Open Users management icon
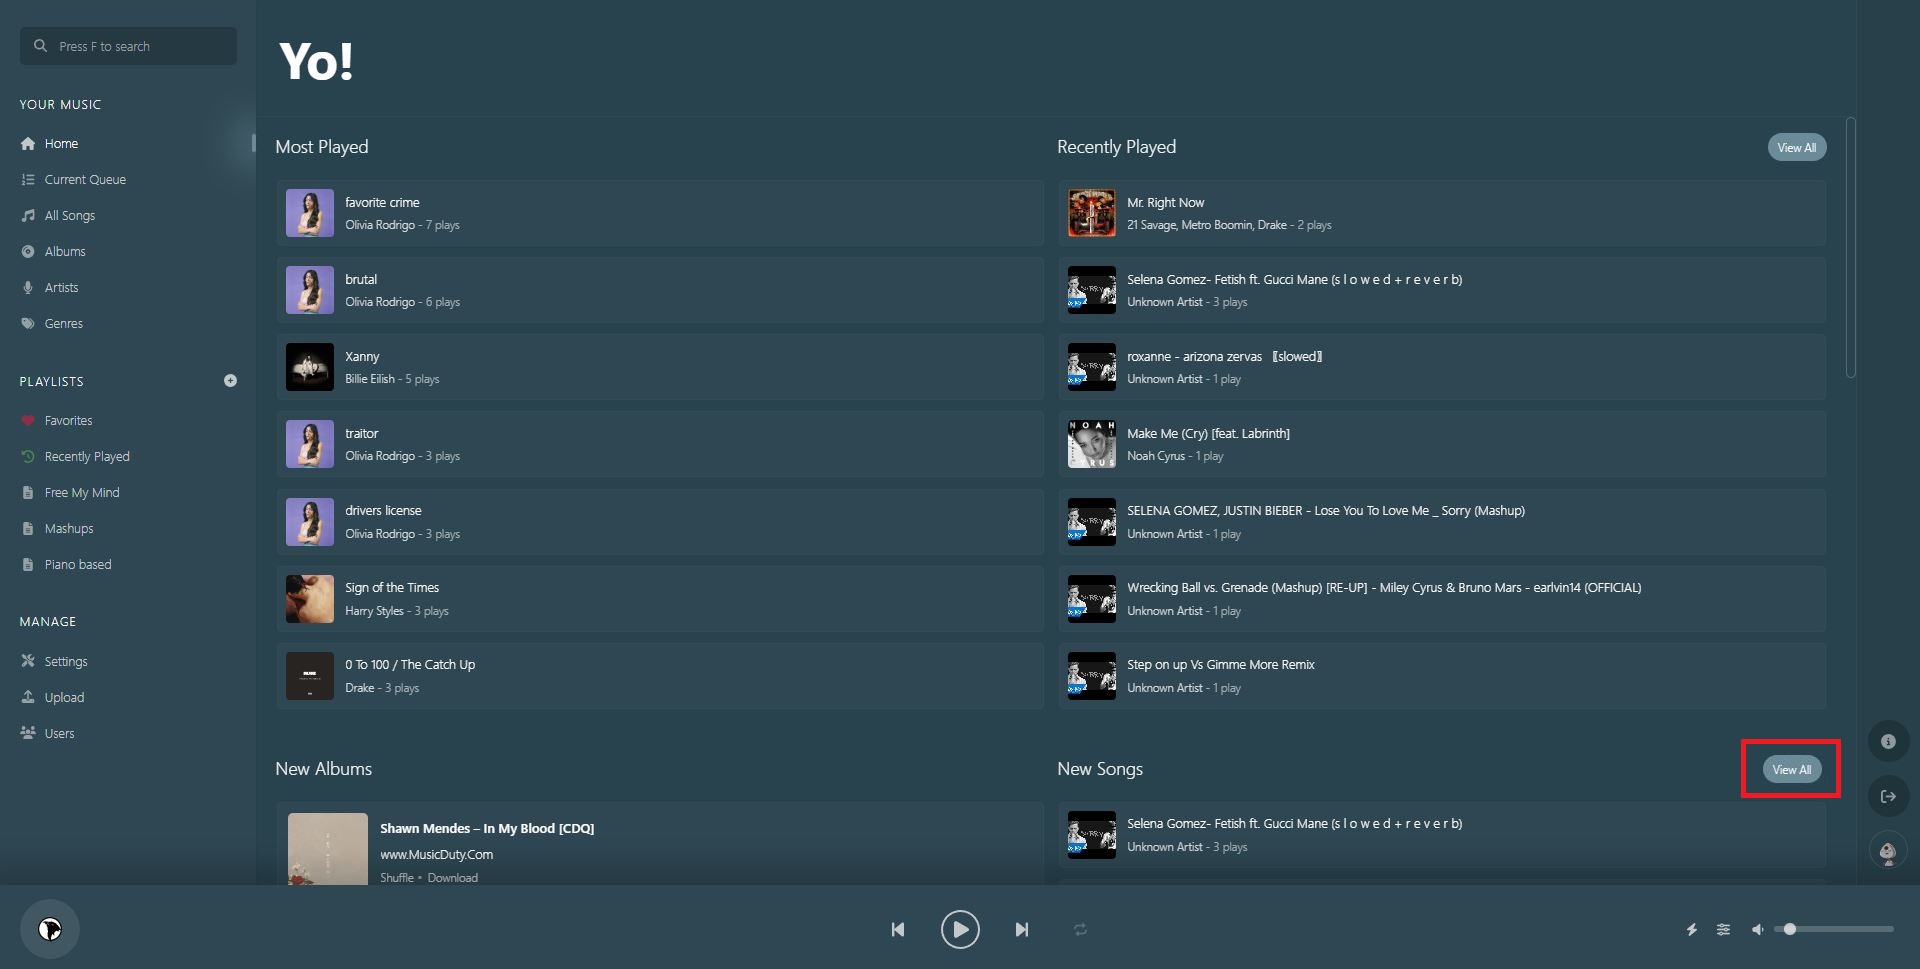This screenshot has height=969, width=1920. tap(29, 733)
